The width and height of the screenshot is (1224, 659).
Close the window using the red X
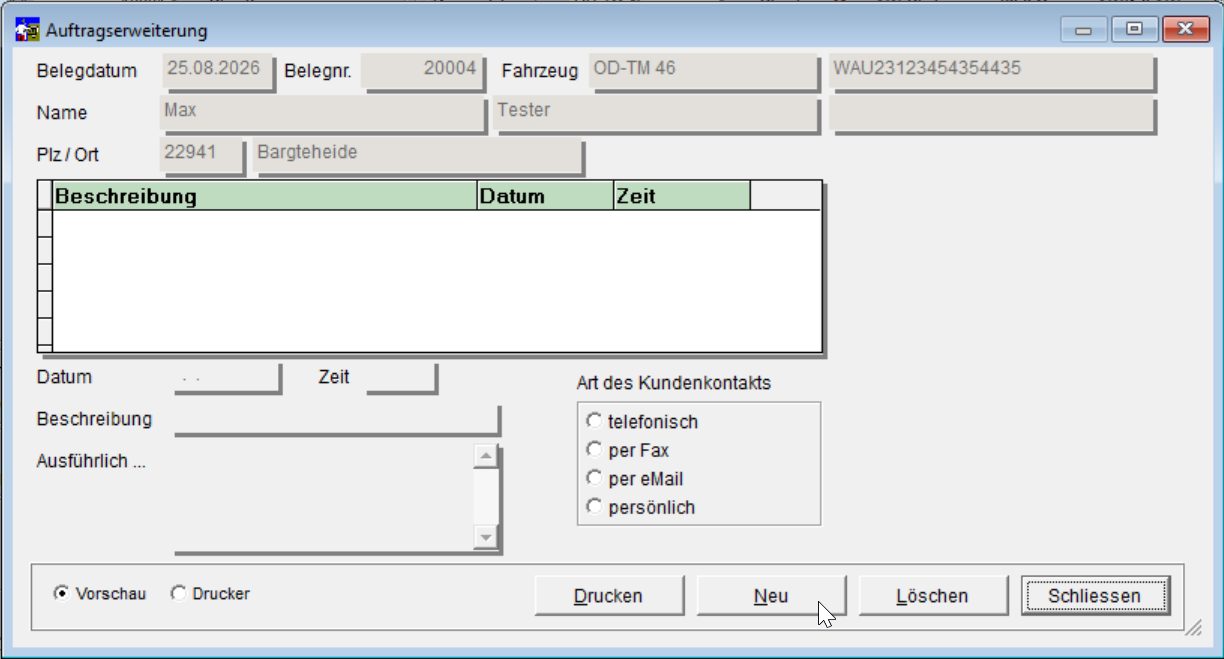tap(1185, 30)
